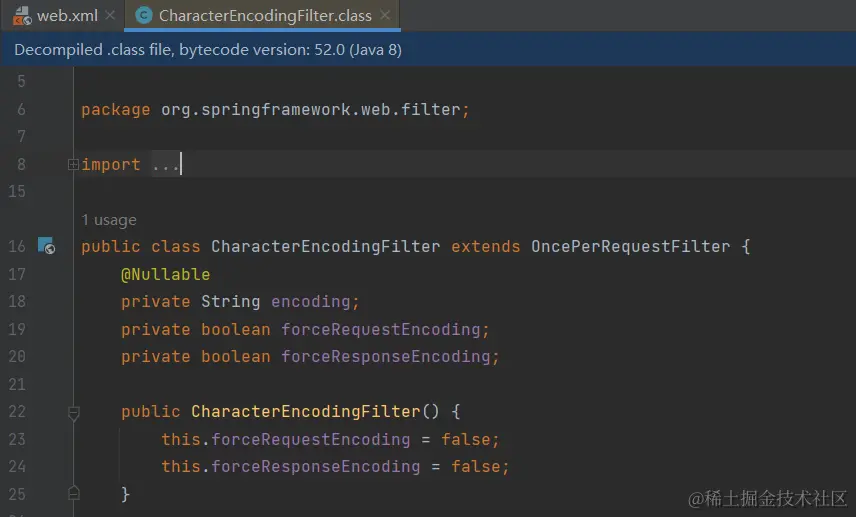Expand the folded import block
This screenshot has height=517, width=856.
pyautogui.click(x=73, y=164)
